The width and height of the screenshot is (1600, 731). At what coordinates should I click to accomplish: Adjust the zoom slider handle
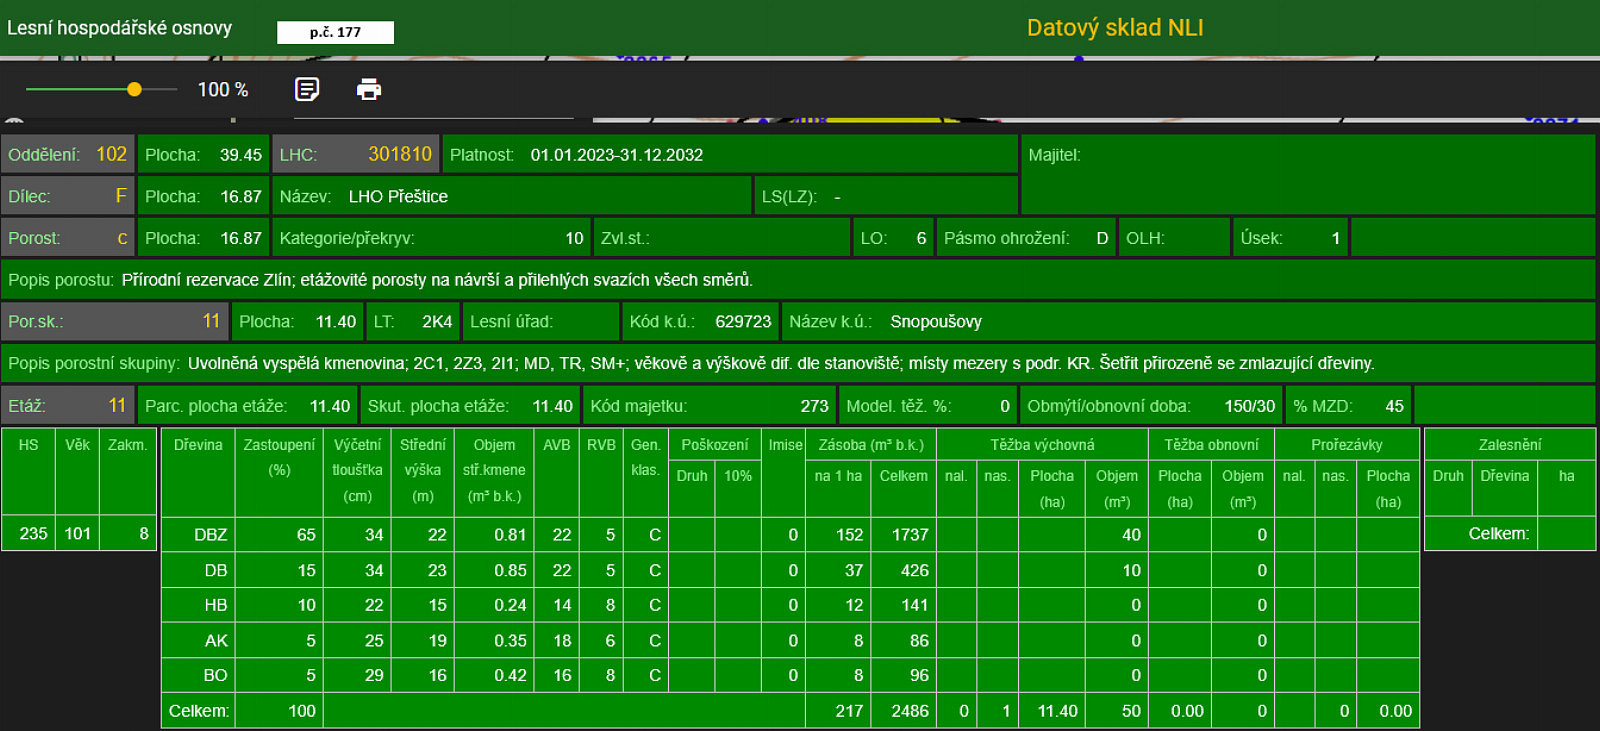click(x=134, y=90)
